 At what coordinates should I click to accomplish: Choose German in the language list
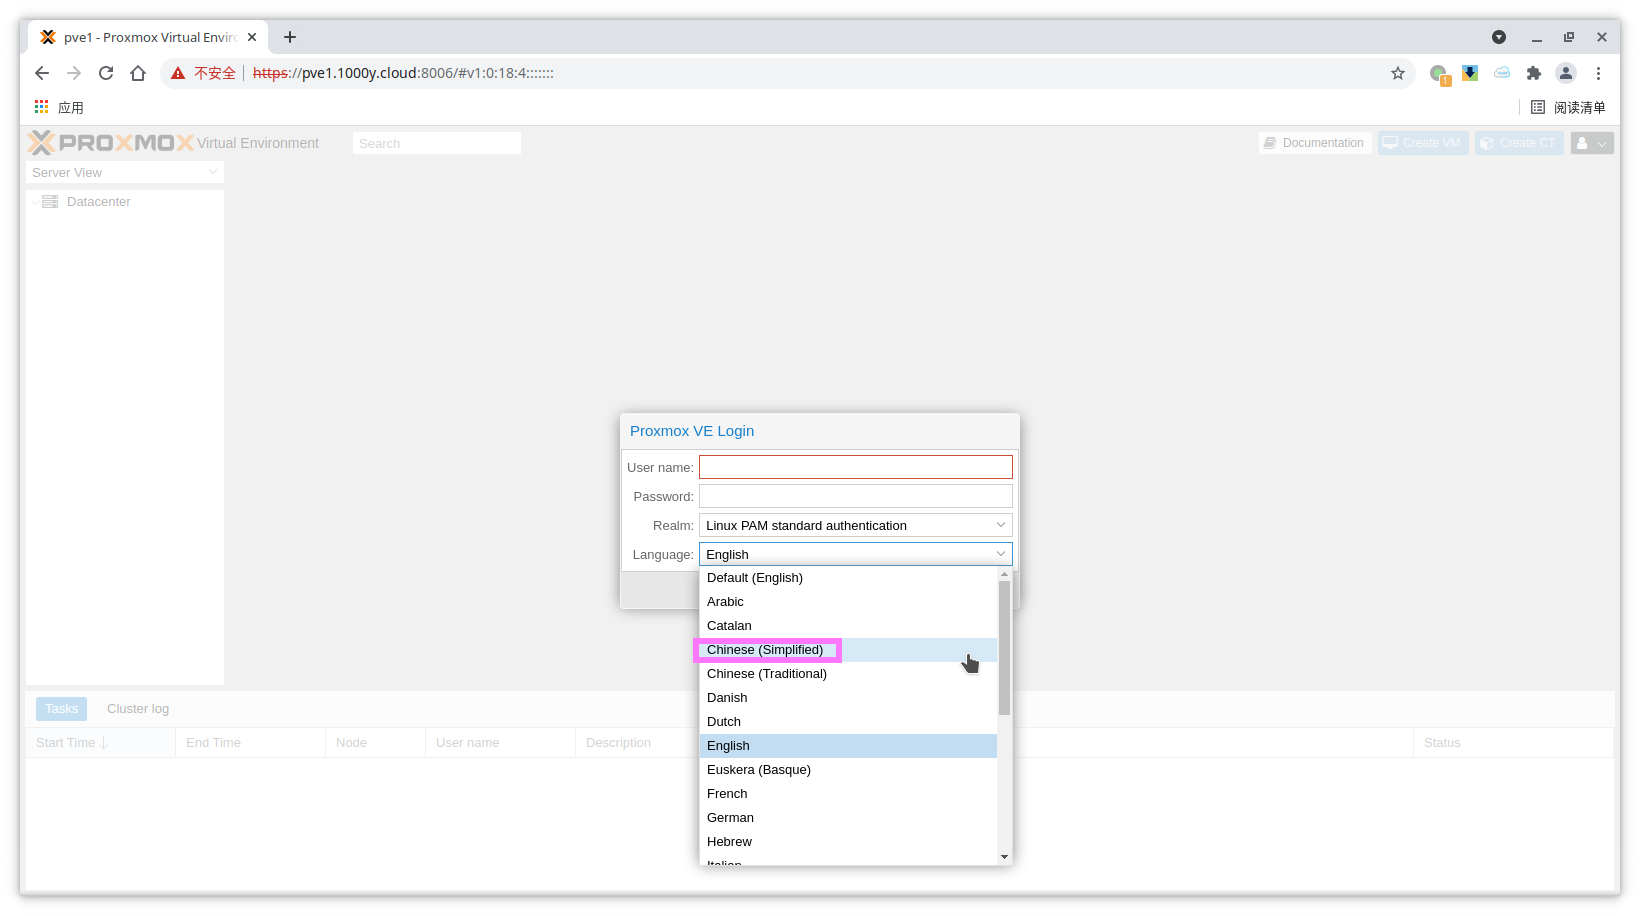coord(730,818)
